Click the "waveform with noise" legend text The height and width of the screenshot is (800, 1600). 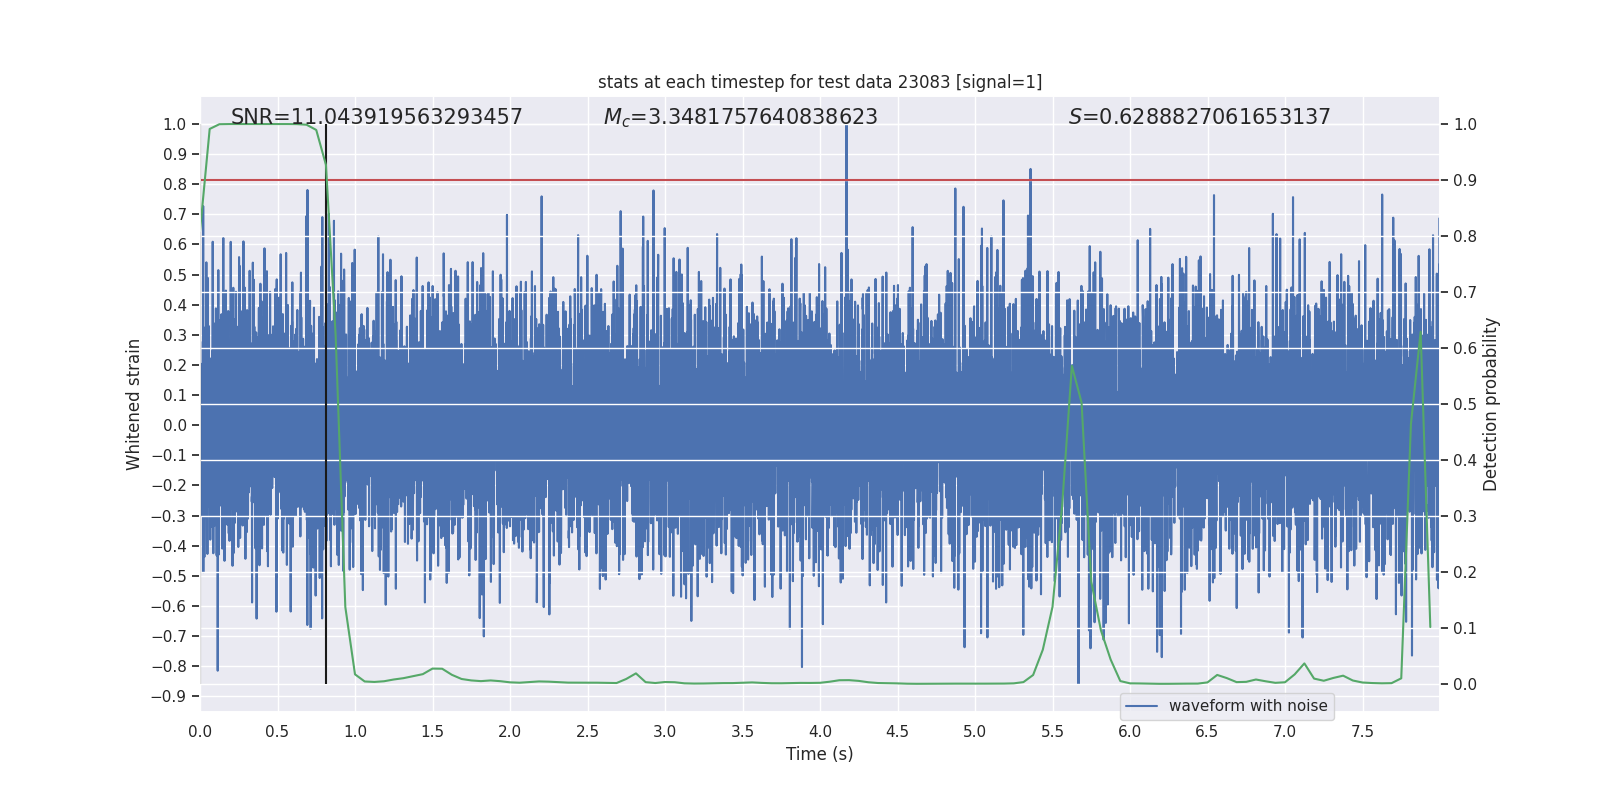tap(1248, 706)
